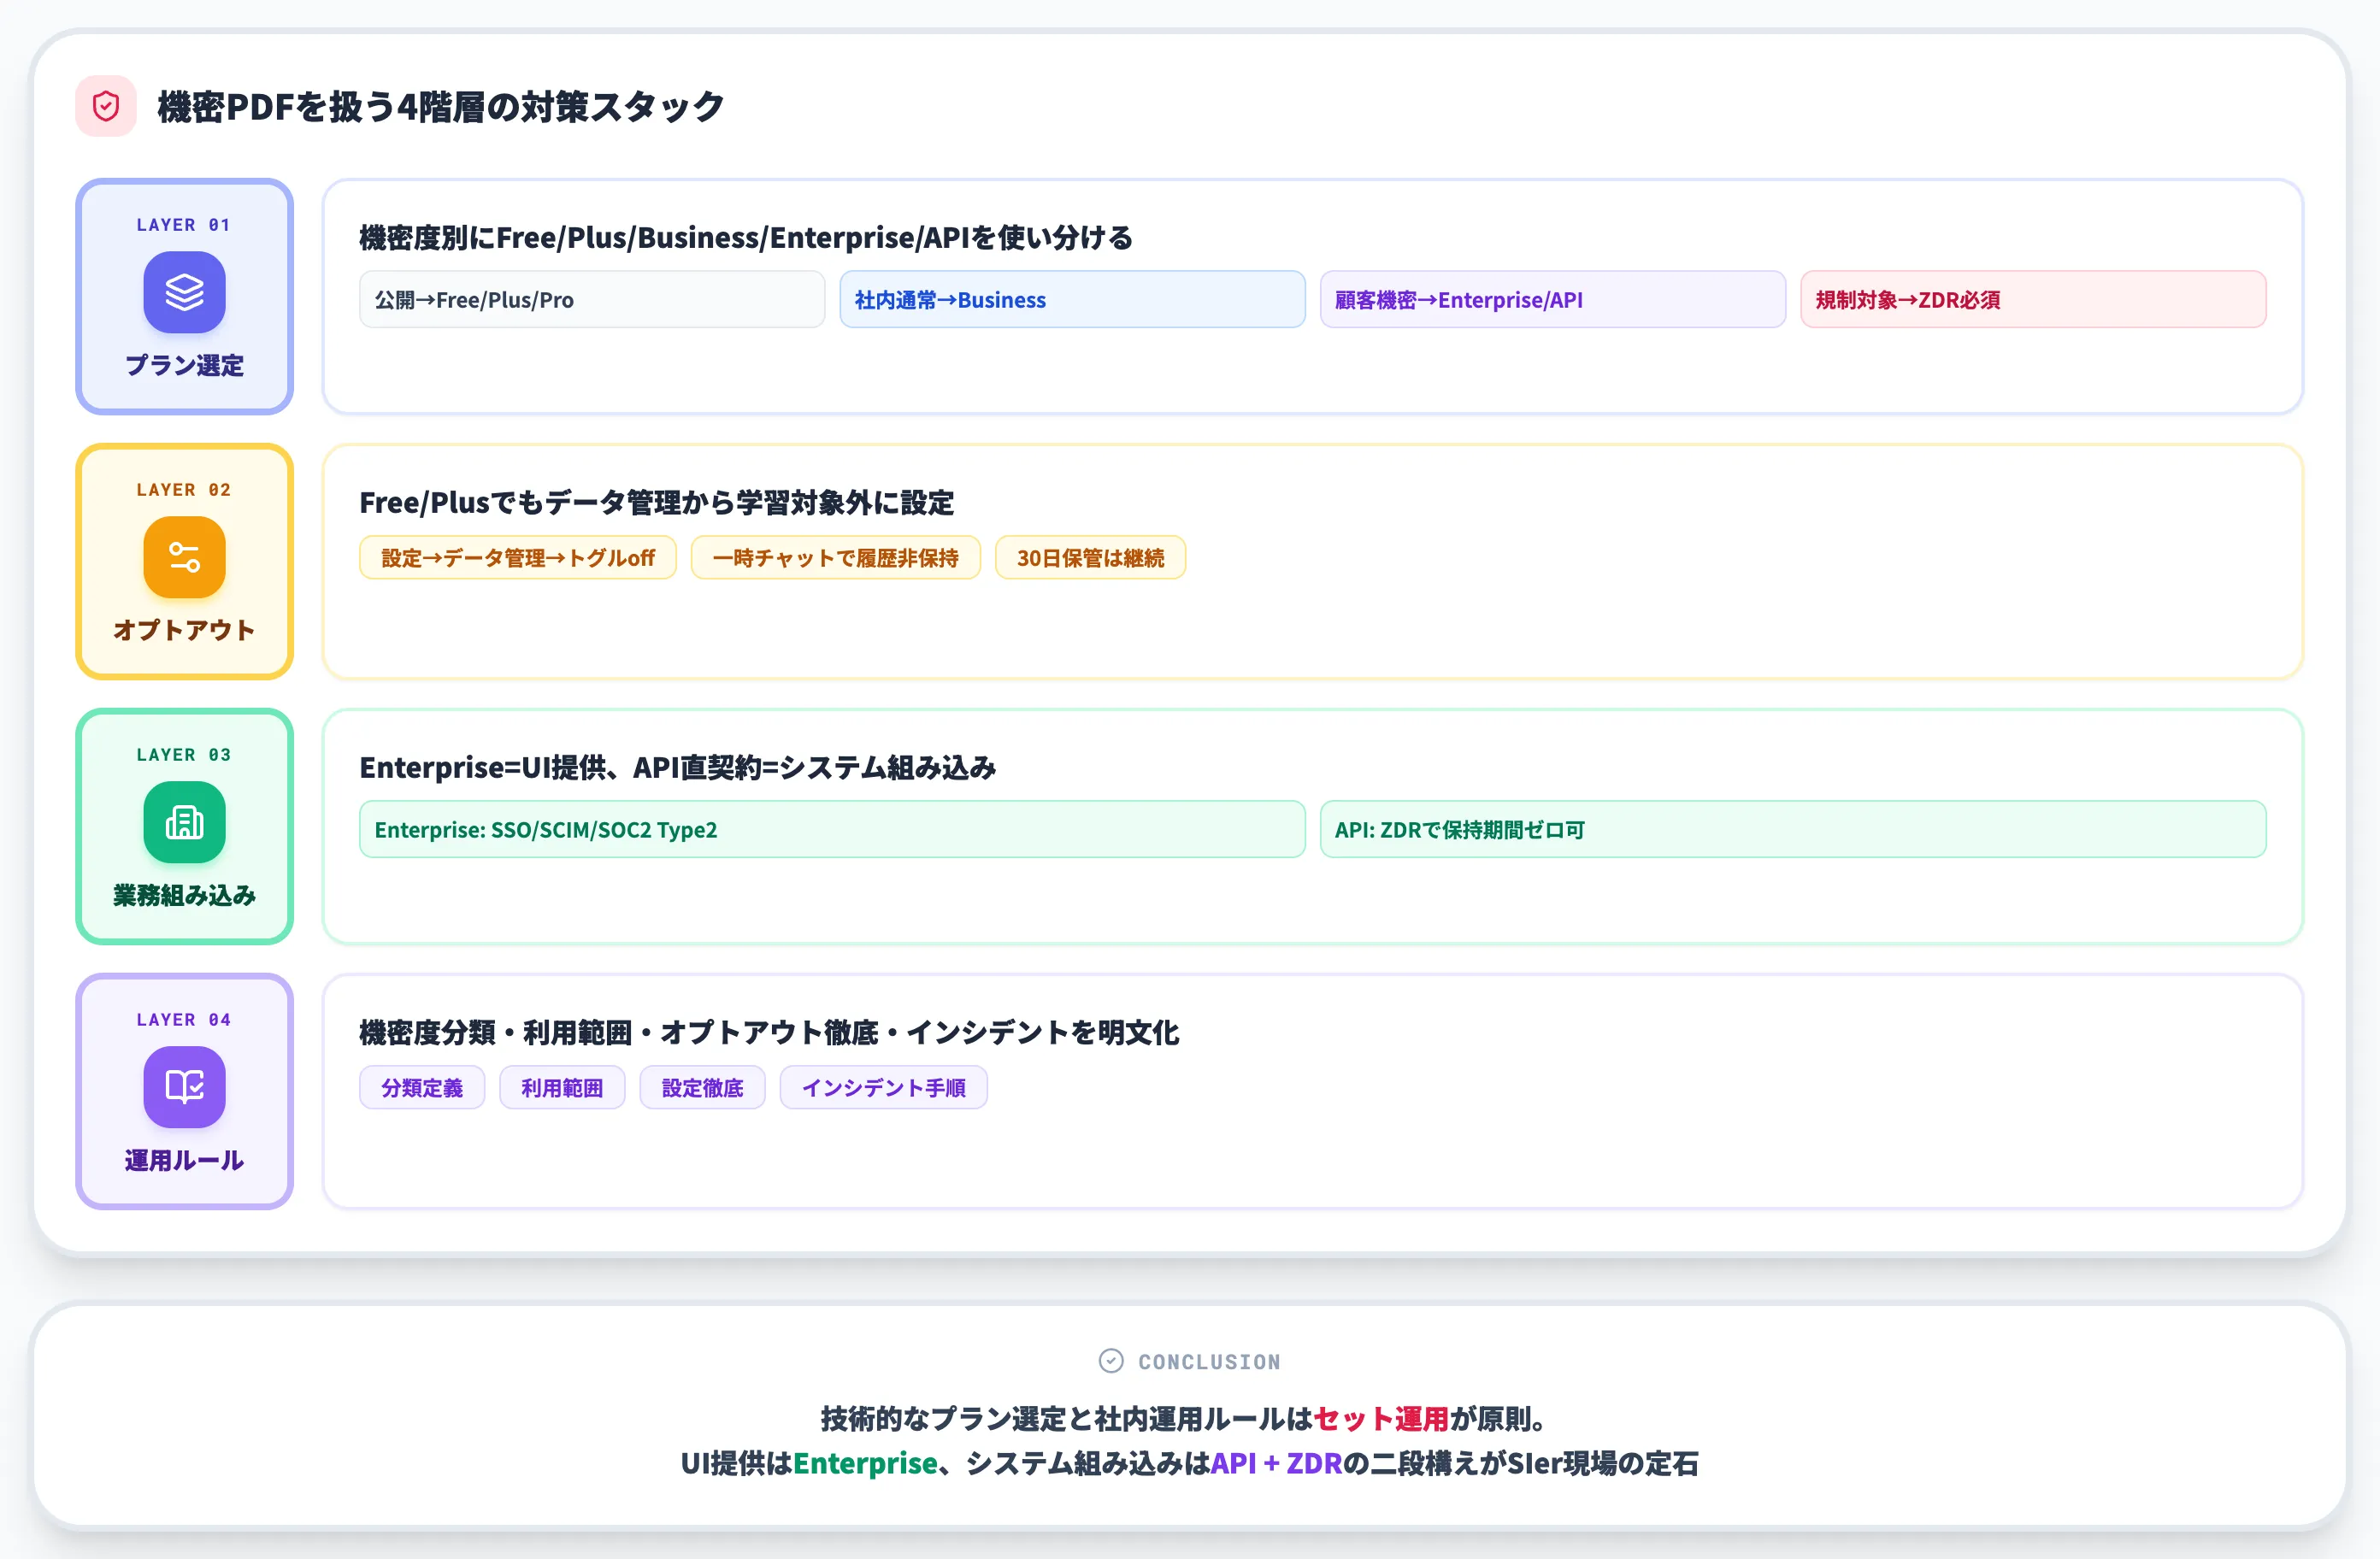Click the stacked layers icon in Layer 01
This screenshot has width=2380, height=1559.
pos(184,292)
